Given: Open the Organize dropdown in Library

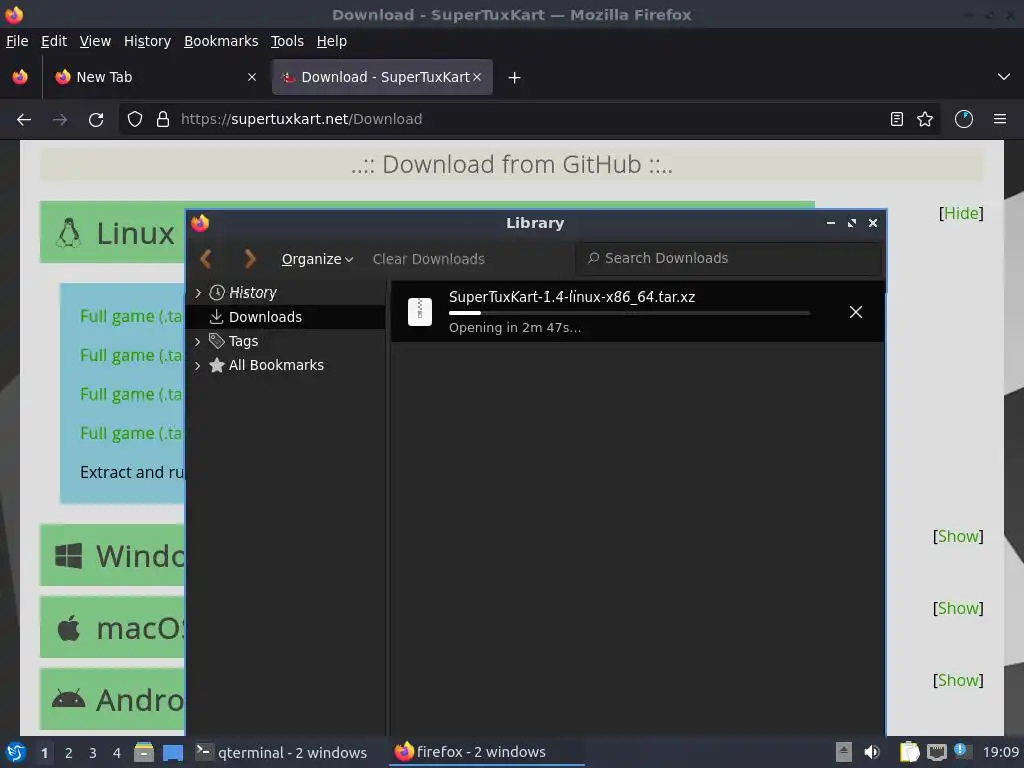Looking at the screenshot, I should coord(317,259).
